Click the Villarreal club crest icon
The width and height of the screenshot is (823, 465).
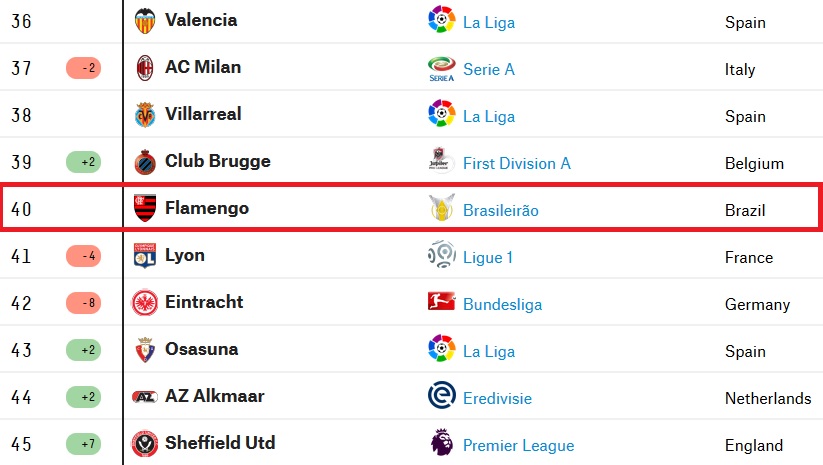(145, 115)
